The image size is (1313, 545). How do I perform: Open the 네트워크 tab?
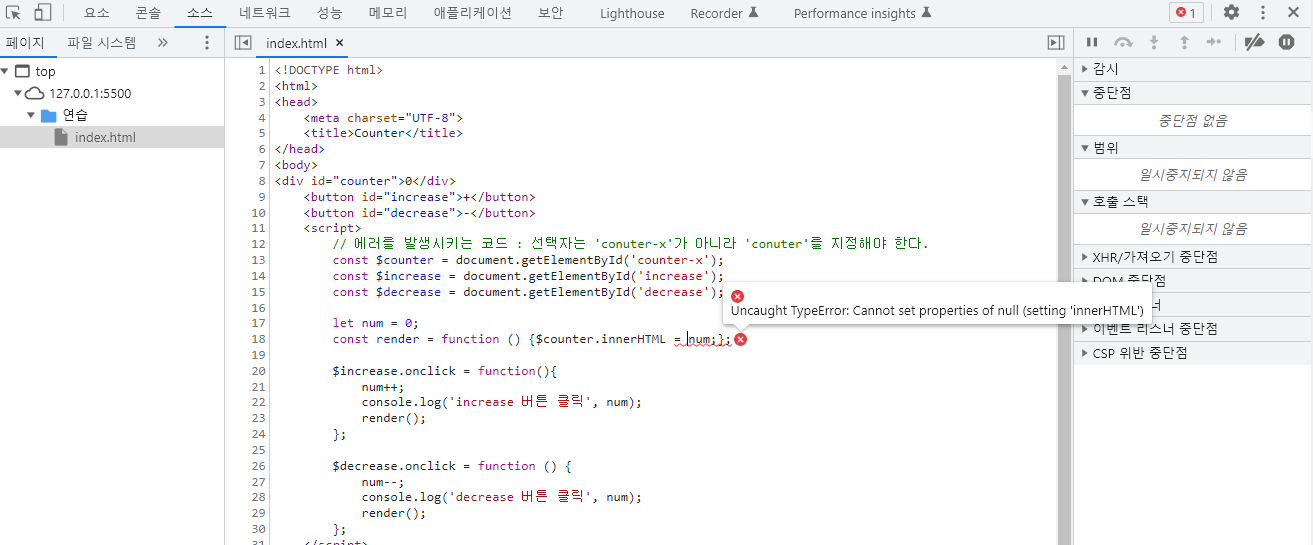coord(265,13)
